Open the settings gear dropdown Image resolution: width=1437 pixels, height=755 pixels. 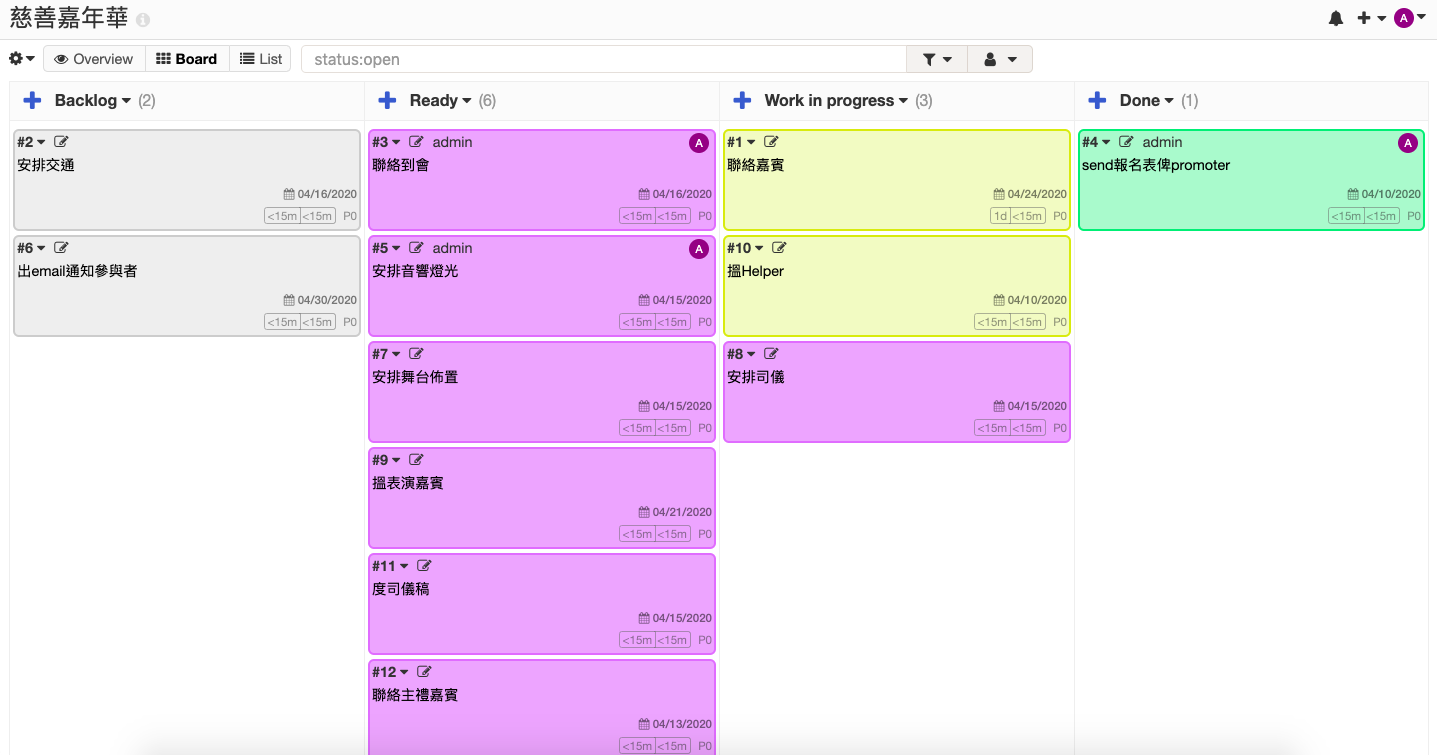point(22,59)
